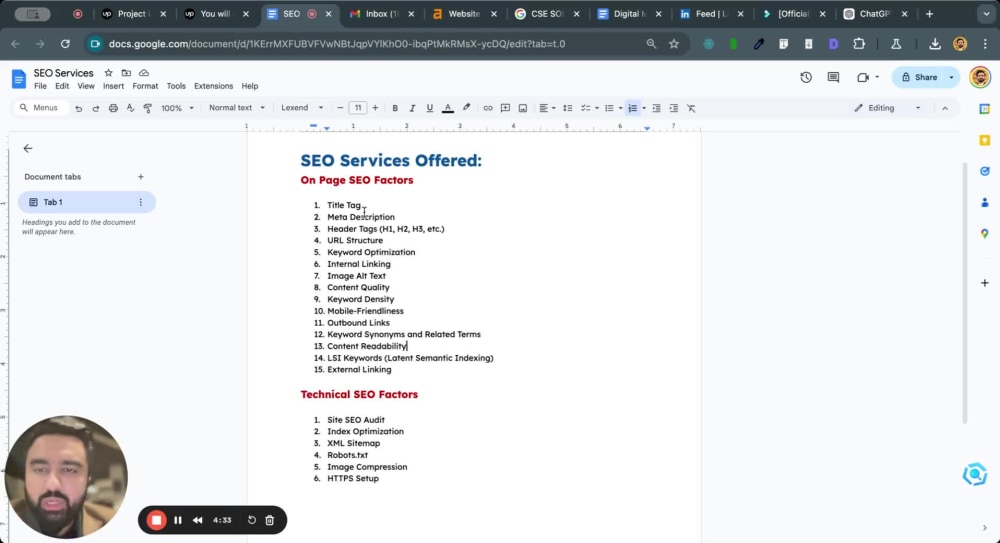Toggle the numbered list button
This screenshot has width=1000, height=543.
tap(632, 108)
